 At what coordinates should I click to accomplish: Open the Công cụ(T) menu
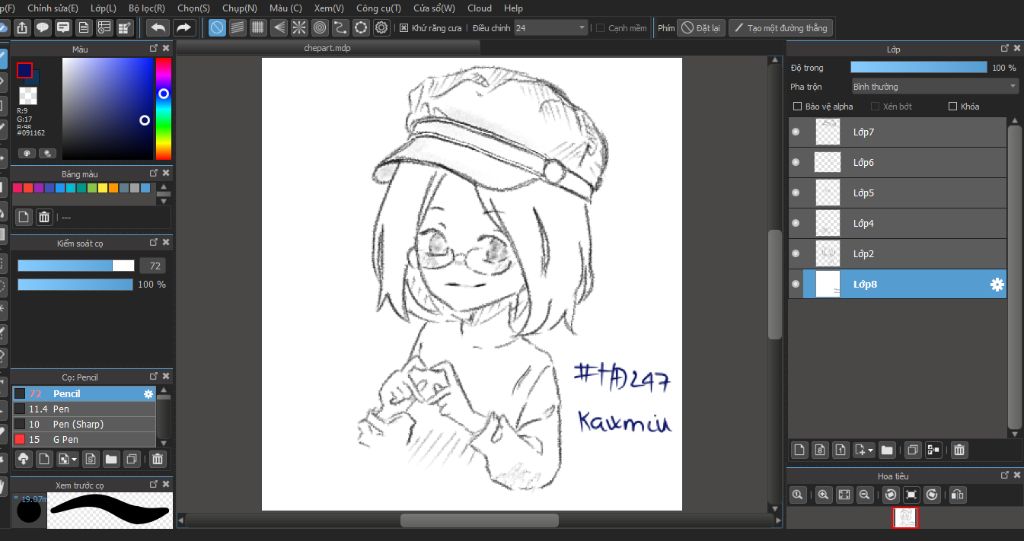click(379, 8)
